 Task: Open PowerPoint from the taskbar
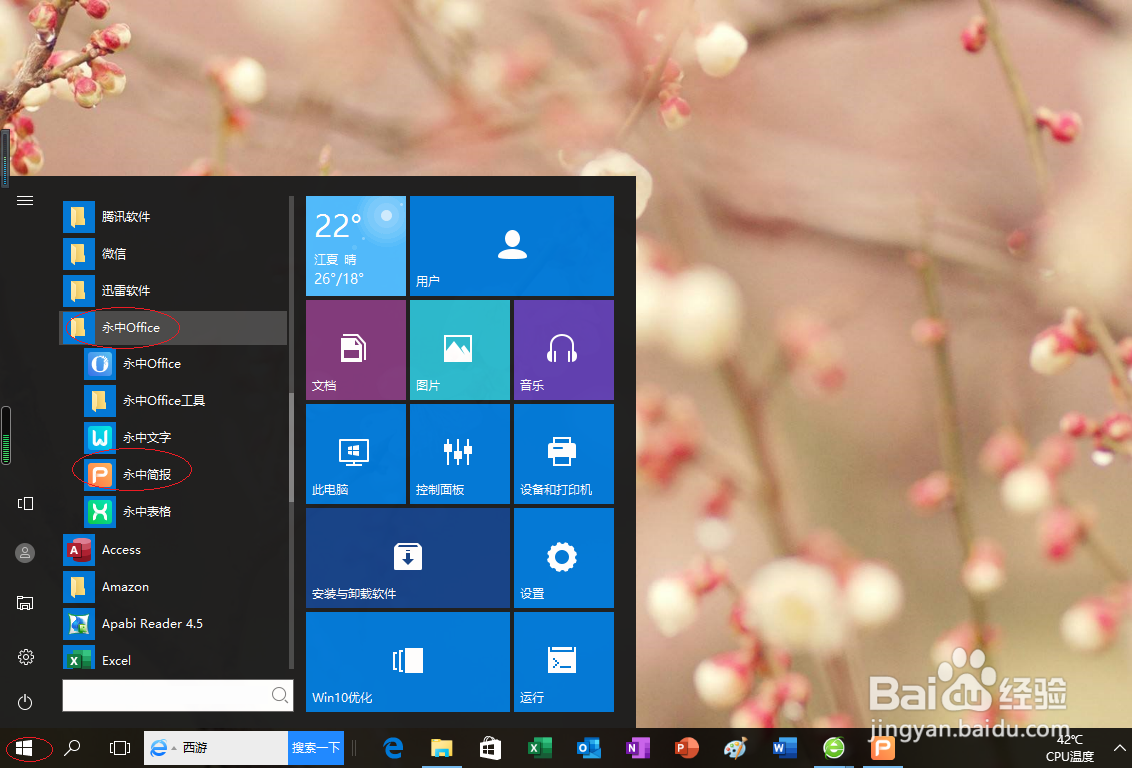[687, 749]
